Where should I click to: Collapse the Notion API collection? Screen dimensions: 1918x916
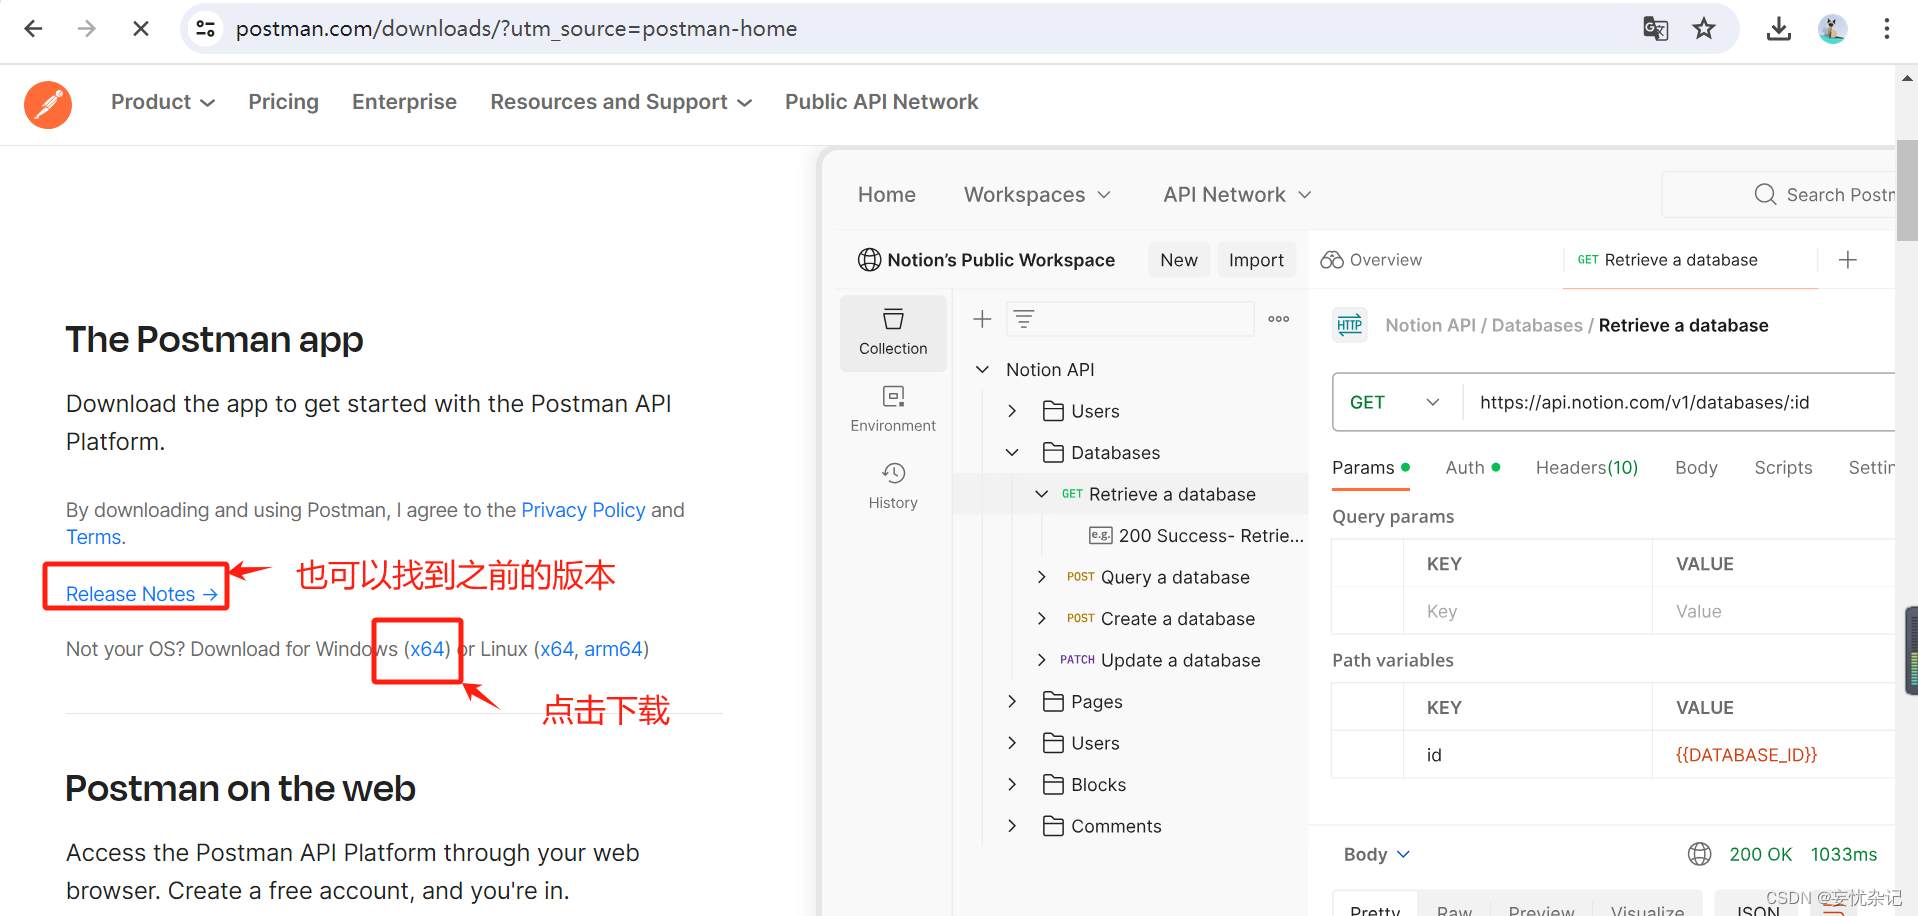coord(982,369)
